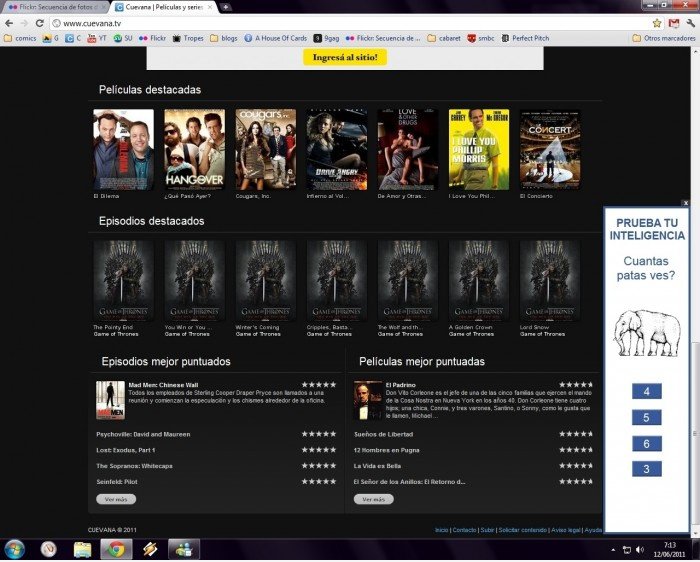Screen dimensions: 700x562
Task: Open the Gmail extension icon
Action: pyautogui.click(x=674, y=23)
